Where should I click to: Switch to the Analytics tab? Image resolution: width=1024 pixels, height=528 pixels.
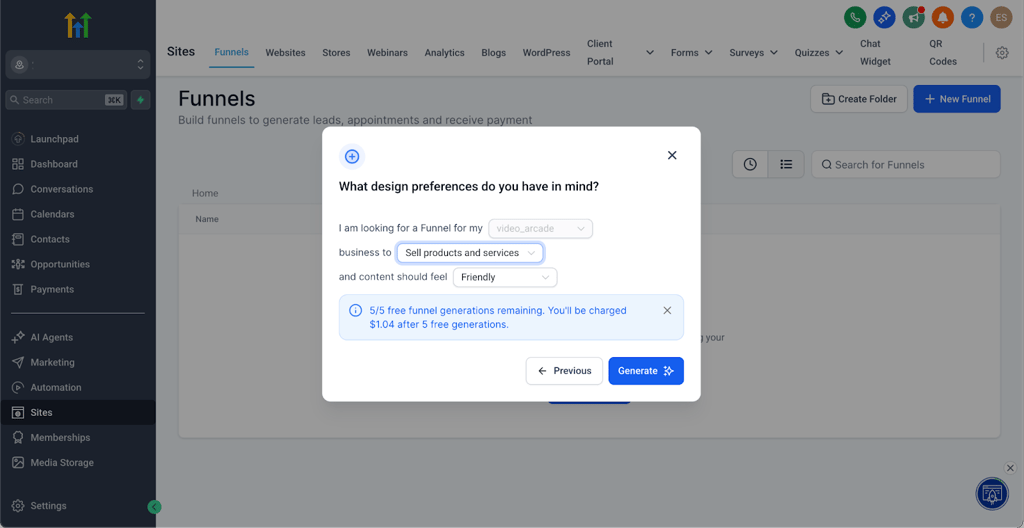[444, 53]
